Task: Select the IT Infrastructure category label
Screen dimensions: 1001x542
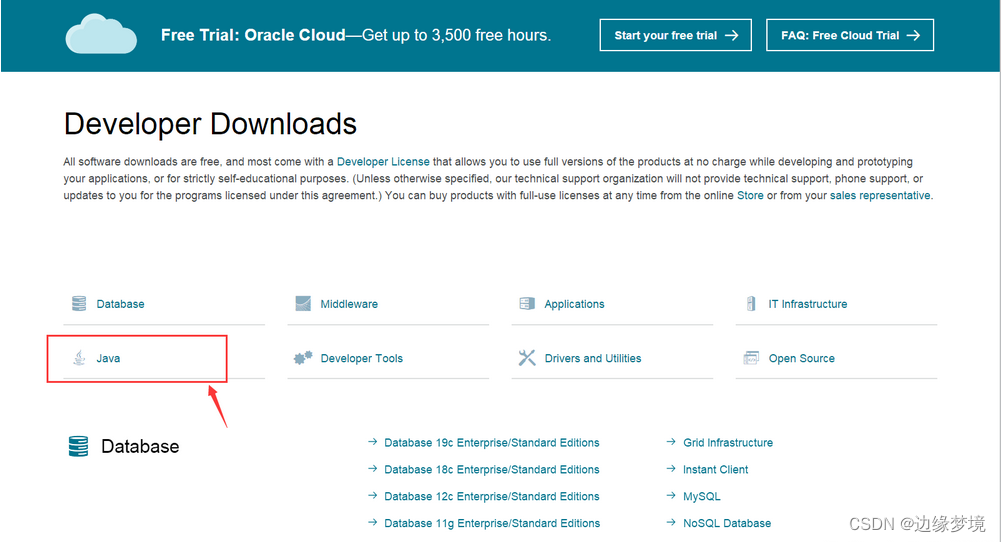Action: 808,304
